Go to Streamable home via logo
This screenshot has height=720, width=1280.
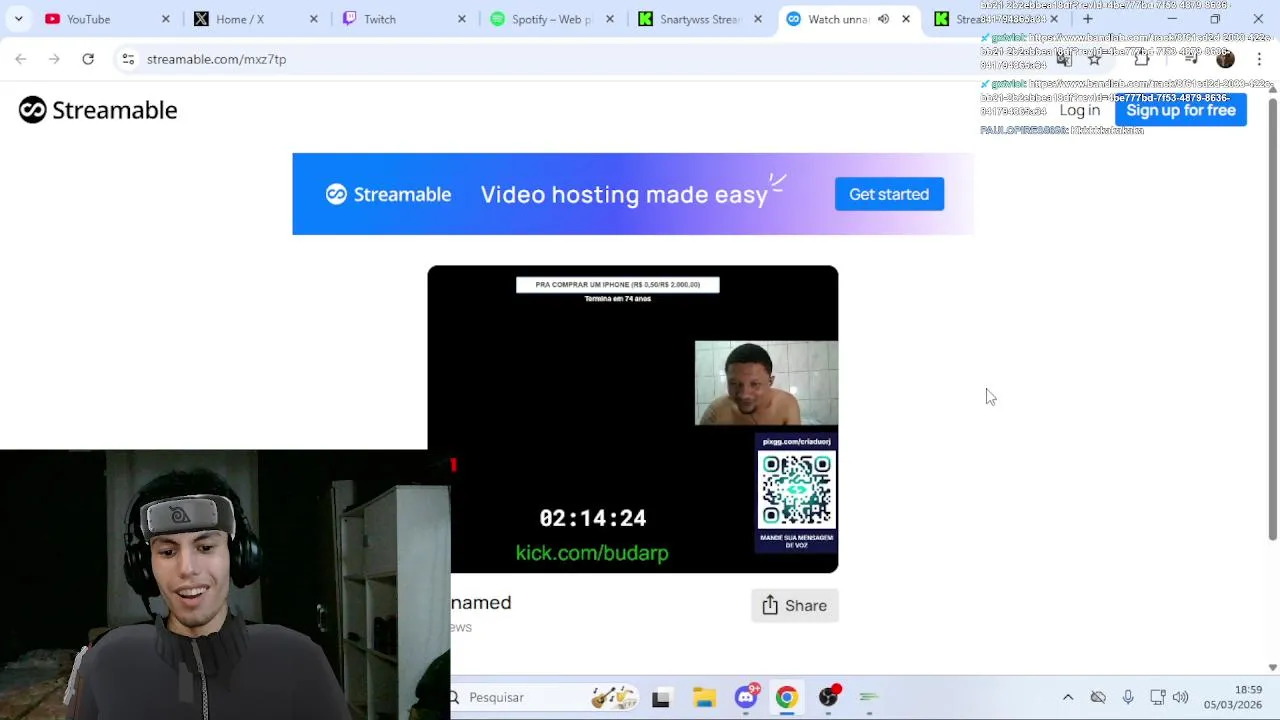point(98,110)
